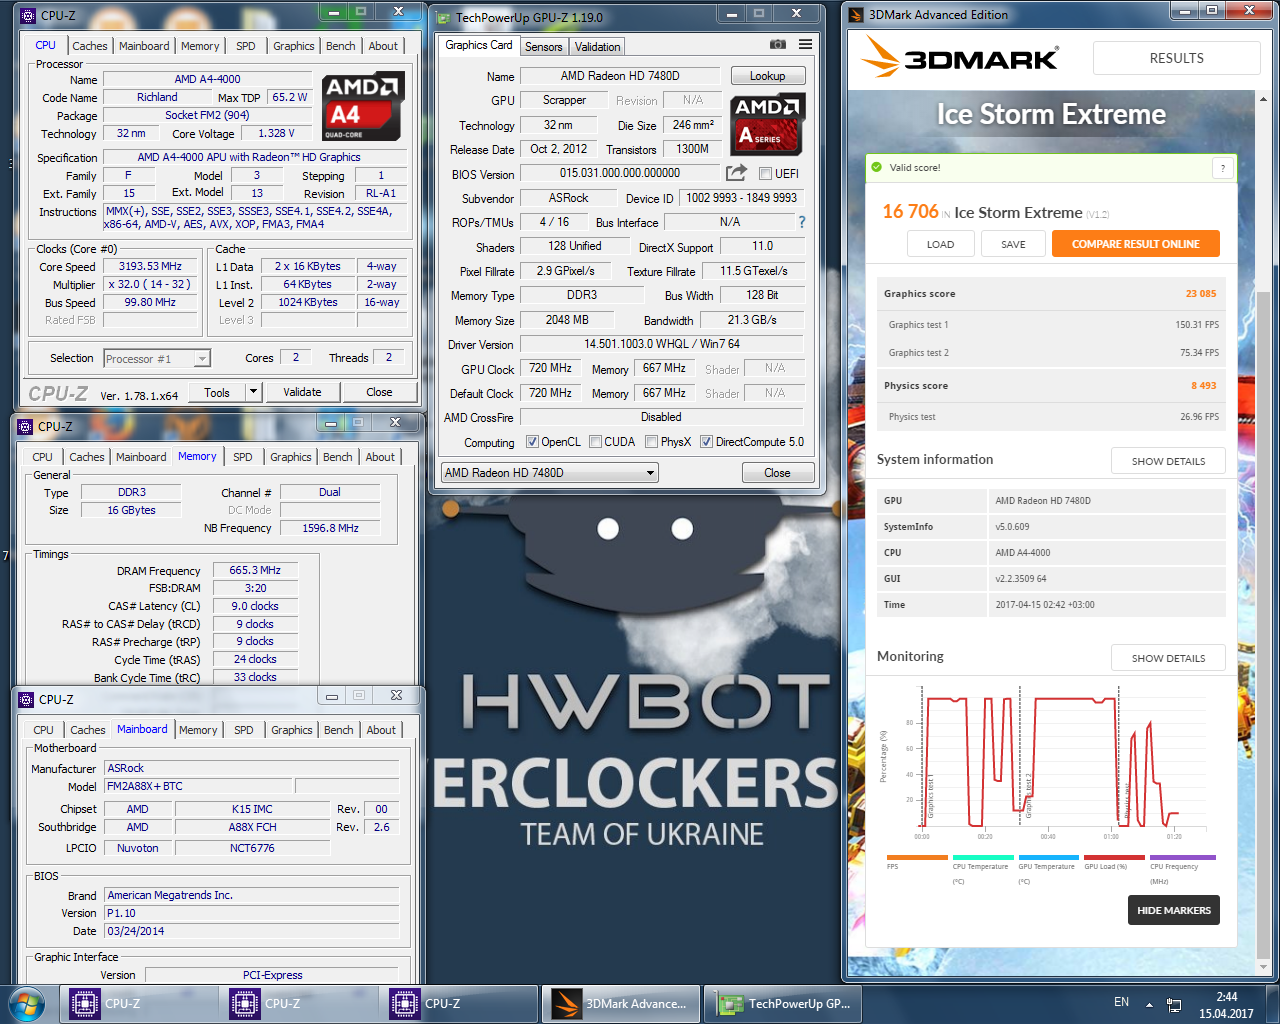The width and height of the screenshot is (1280, 1024).
Task: Click the LOAD button in 3DMark
Action: coord(940,244)
